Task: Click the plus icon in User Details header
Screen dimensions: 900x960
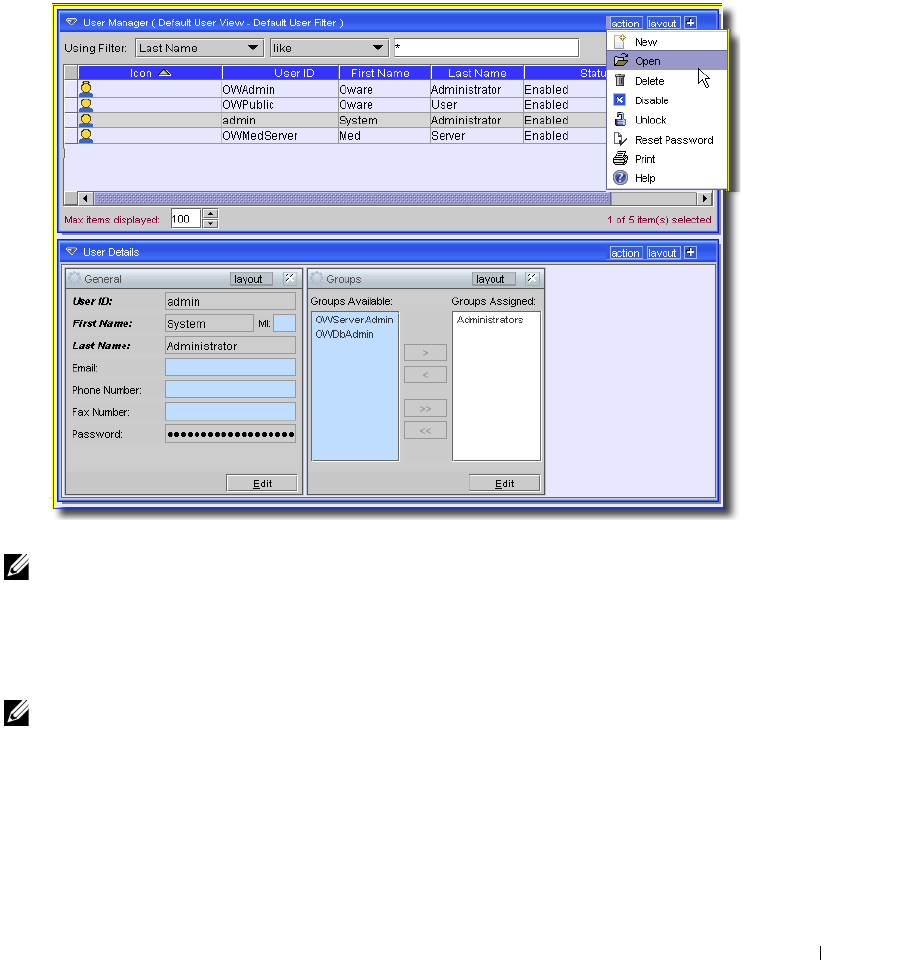Action: tap(691, 252)
